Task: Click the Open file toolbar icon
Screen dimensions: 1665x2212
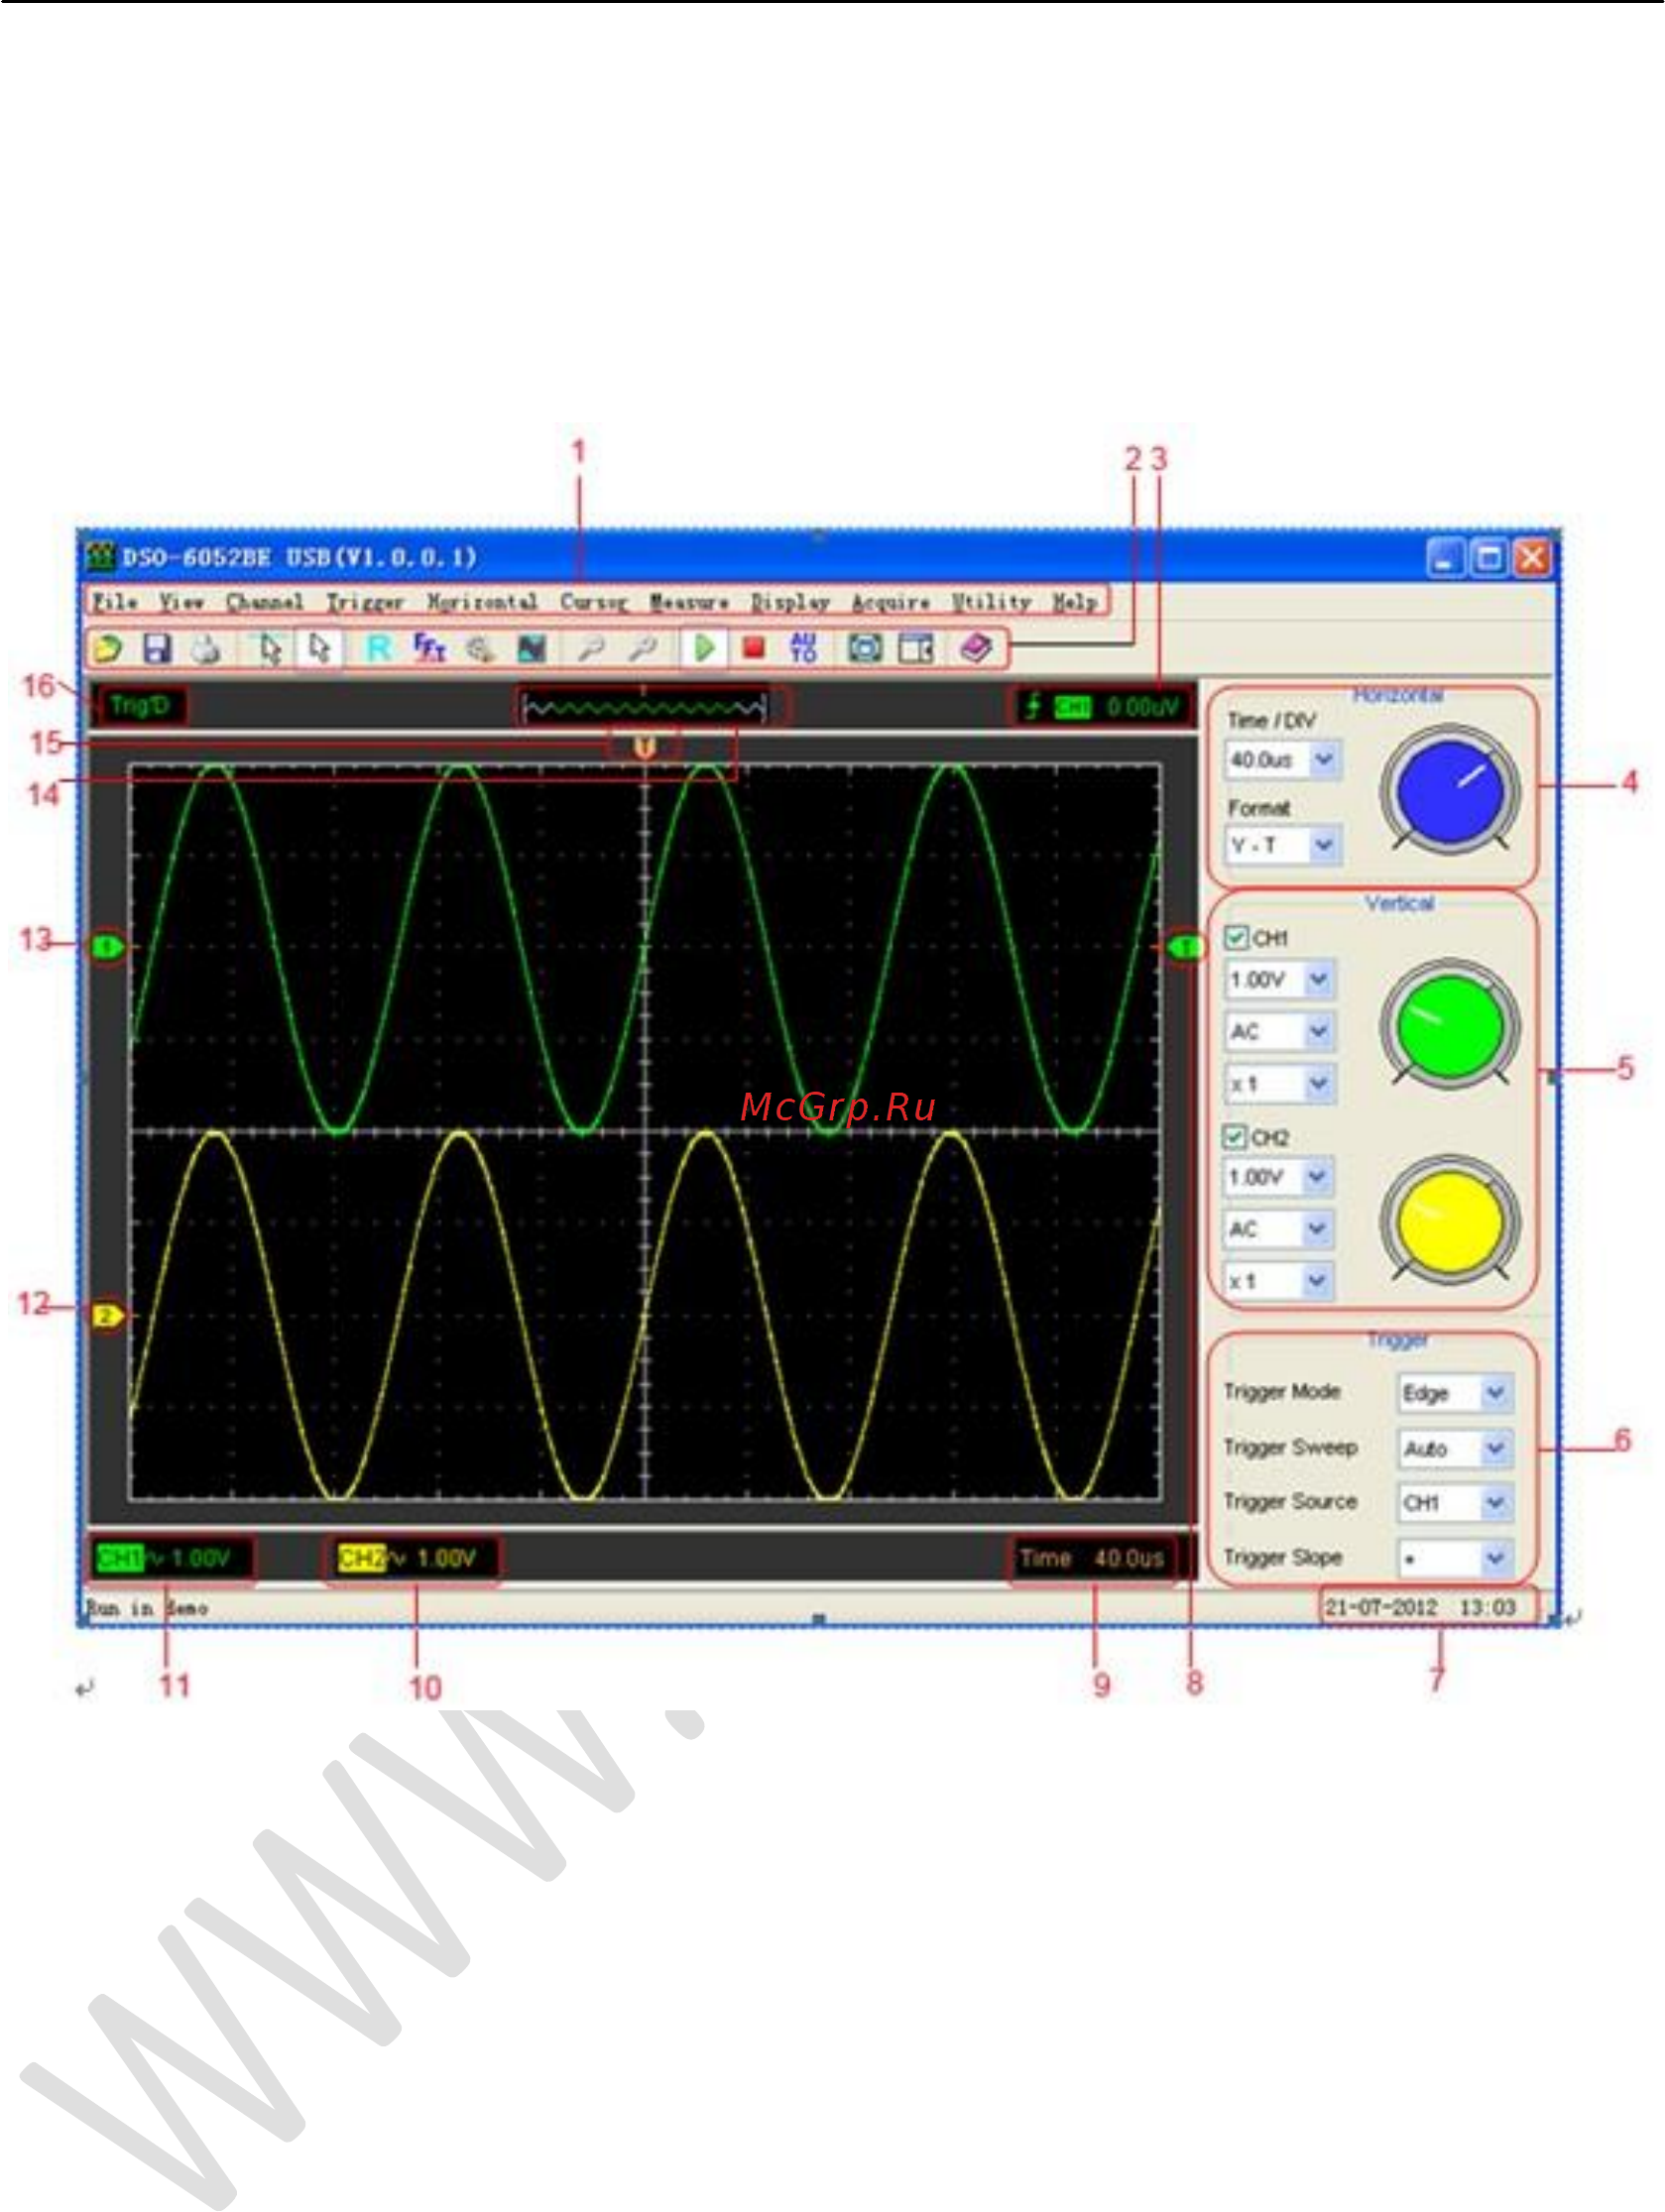Action: pos(107,648)
